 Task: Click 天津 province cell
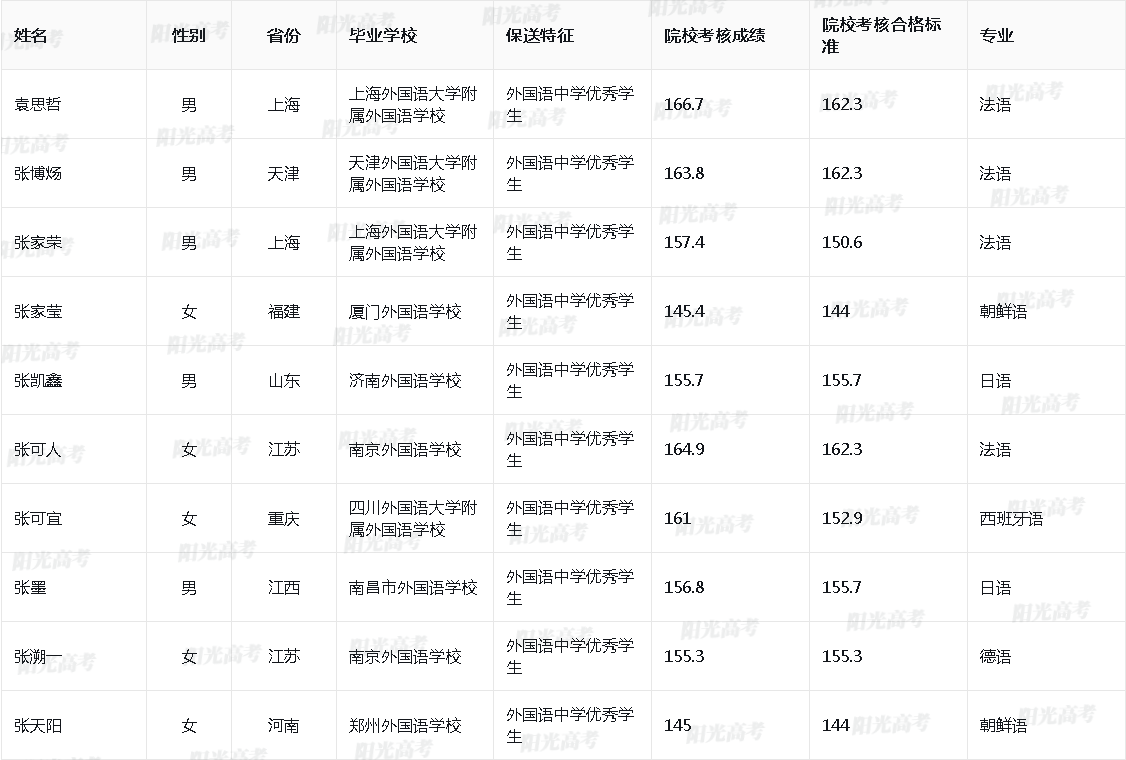[x=283, y=173]
